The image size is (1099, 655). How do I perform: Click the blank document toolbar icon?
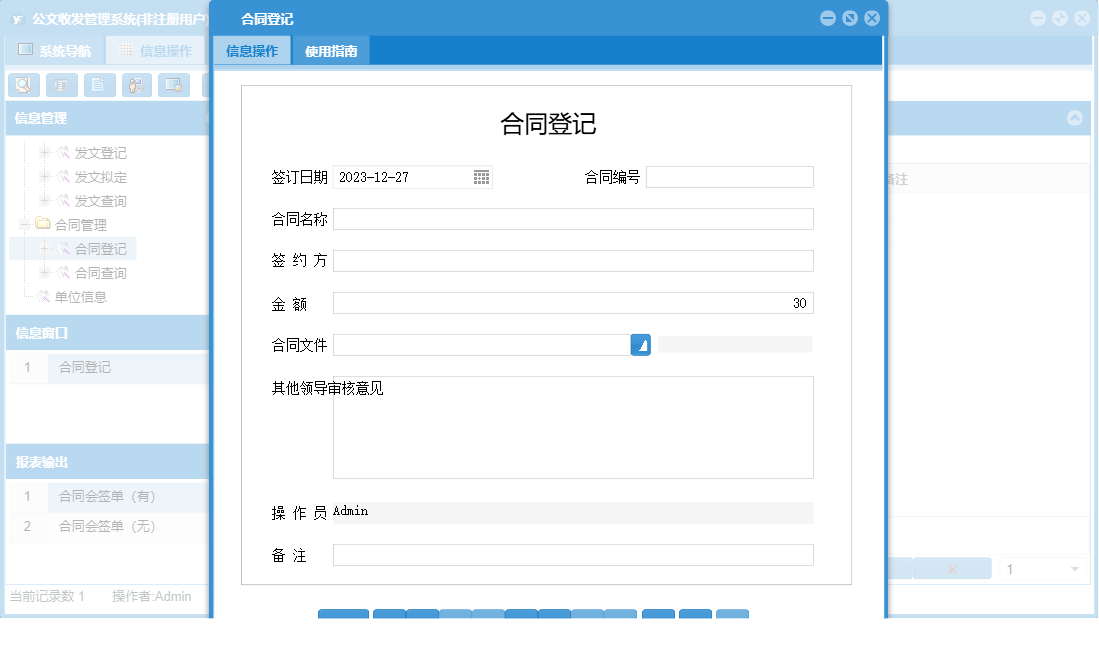[x=98, y=85]
